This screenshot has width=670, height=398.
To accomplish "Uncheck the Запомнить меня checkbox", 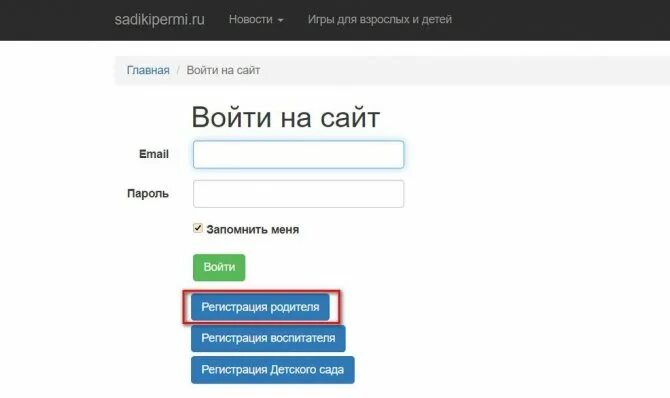I will coord(197,228).
